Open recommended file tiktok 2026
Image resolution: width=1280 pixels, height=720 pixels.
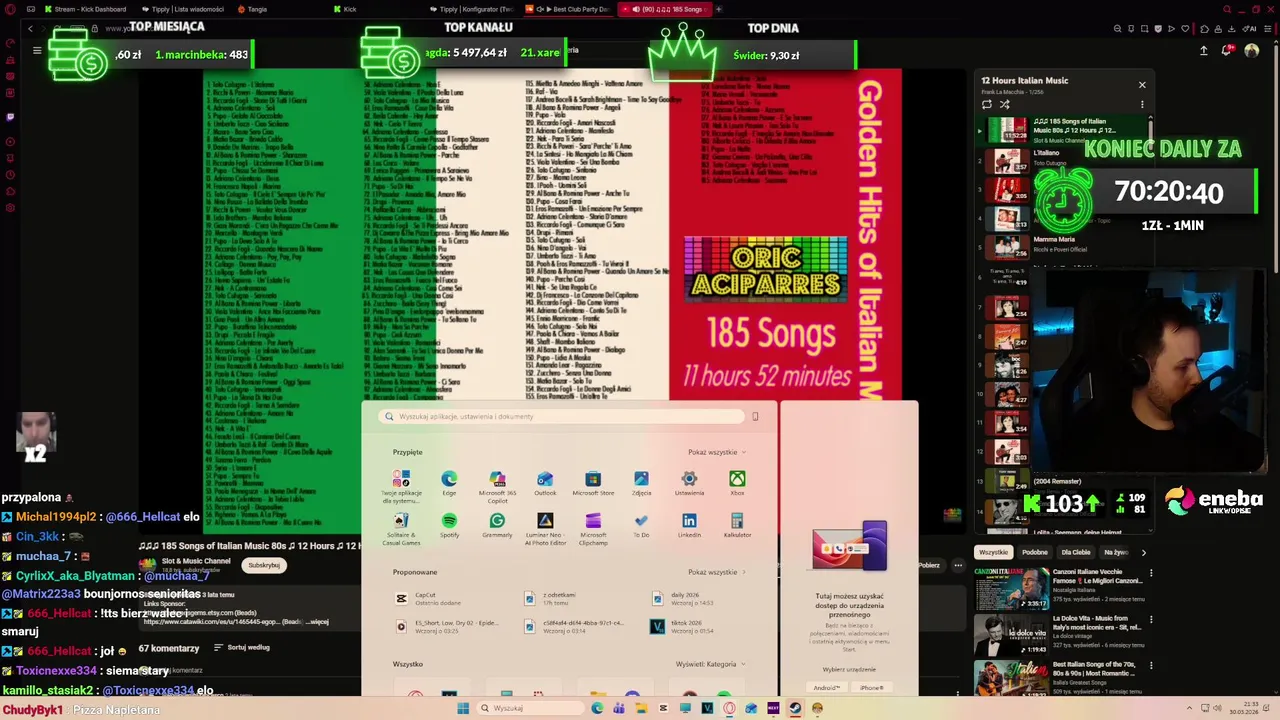tap(681, 626)
